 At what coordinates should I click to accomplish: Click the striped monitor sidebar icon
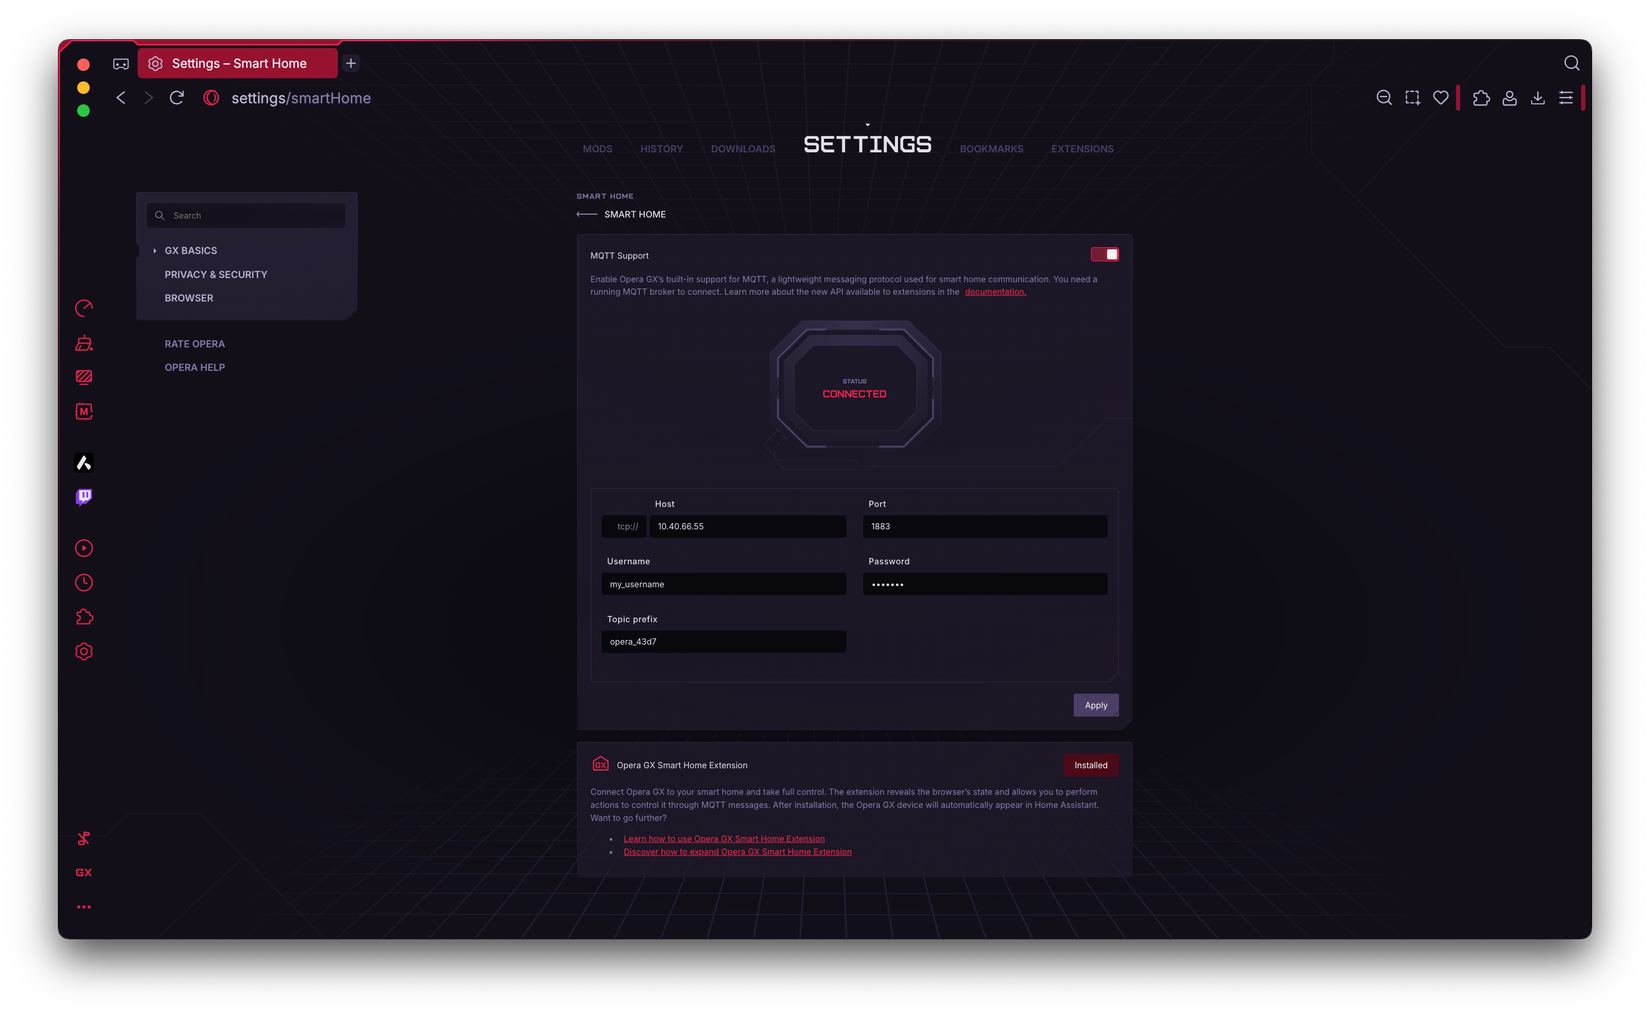(84, 377)
